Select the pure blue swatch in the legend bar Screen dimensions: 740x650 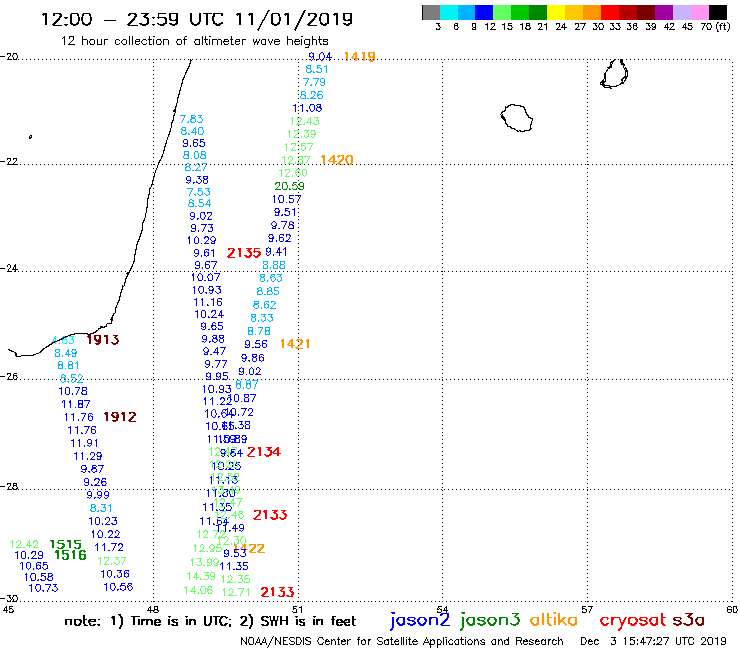[x=484, y=12]
